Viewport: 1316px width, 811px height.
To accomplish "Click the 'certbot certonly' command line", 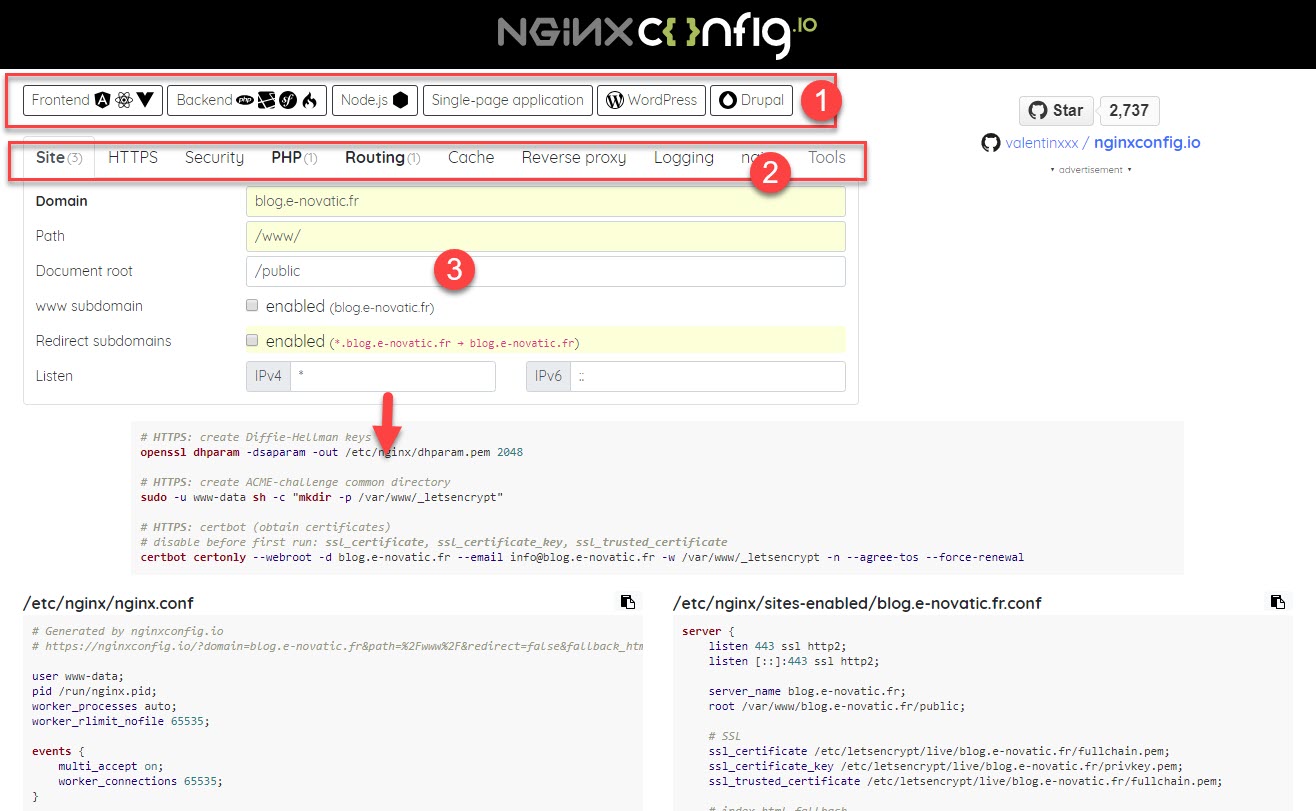I will (x=582, y=557).
